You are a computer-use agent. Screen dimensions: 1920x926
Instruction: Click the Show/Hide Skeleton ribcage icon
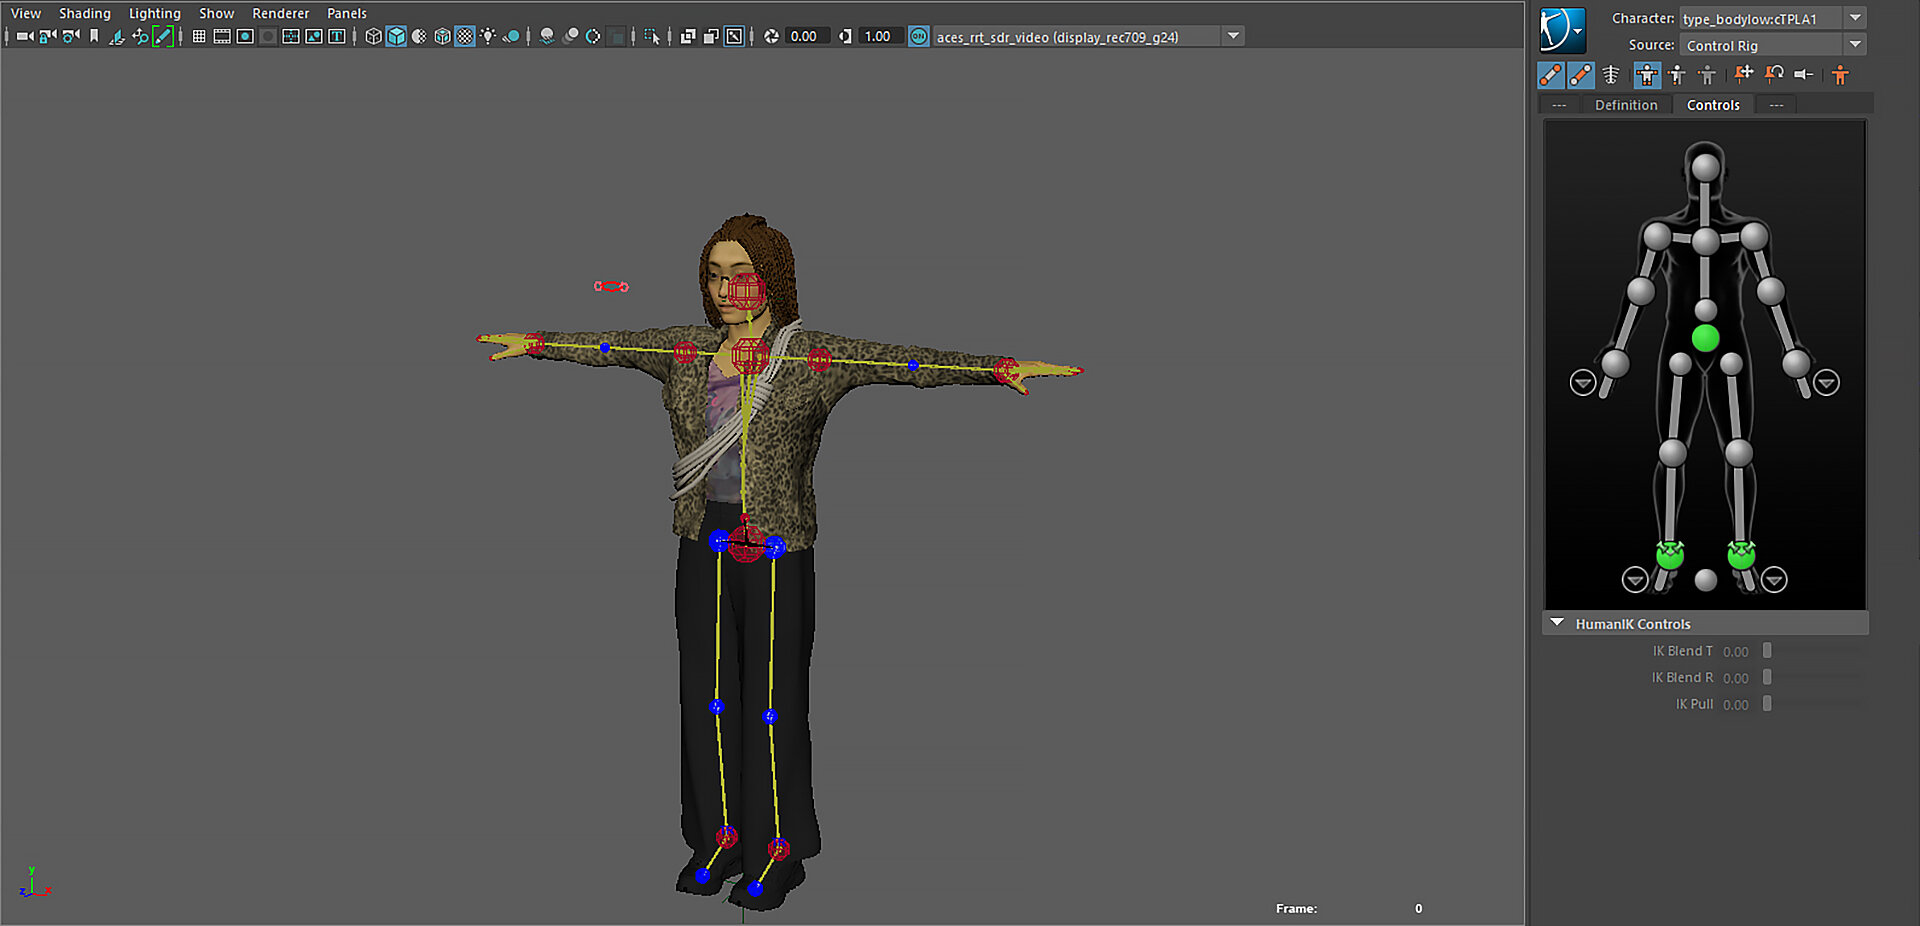[1610, 75]
